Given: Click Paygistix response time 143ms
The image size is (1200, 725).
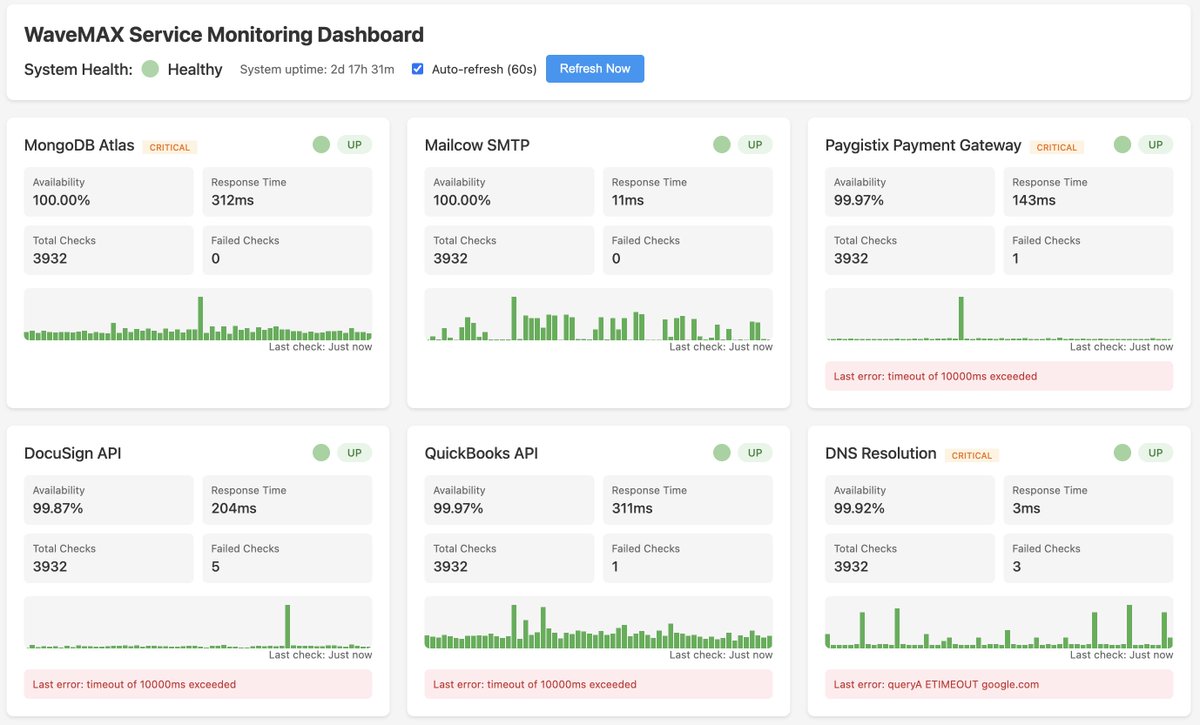Looking at the screenshot, I should click(x=1034, y=200).
